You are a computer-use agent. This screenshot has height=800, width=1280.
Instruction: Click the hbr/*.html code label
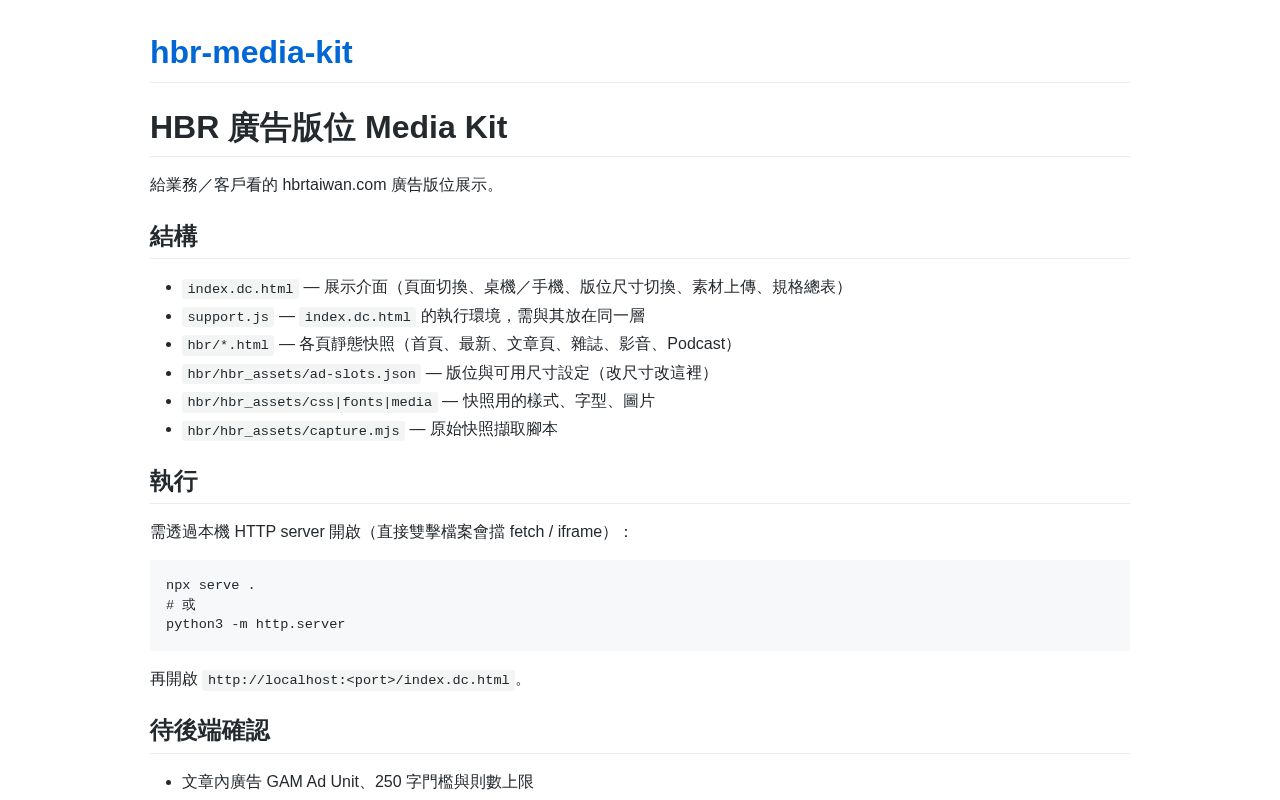tap(228, 345)
